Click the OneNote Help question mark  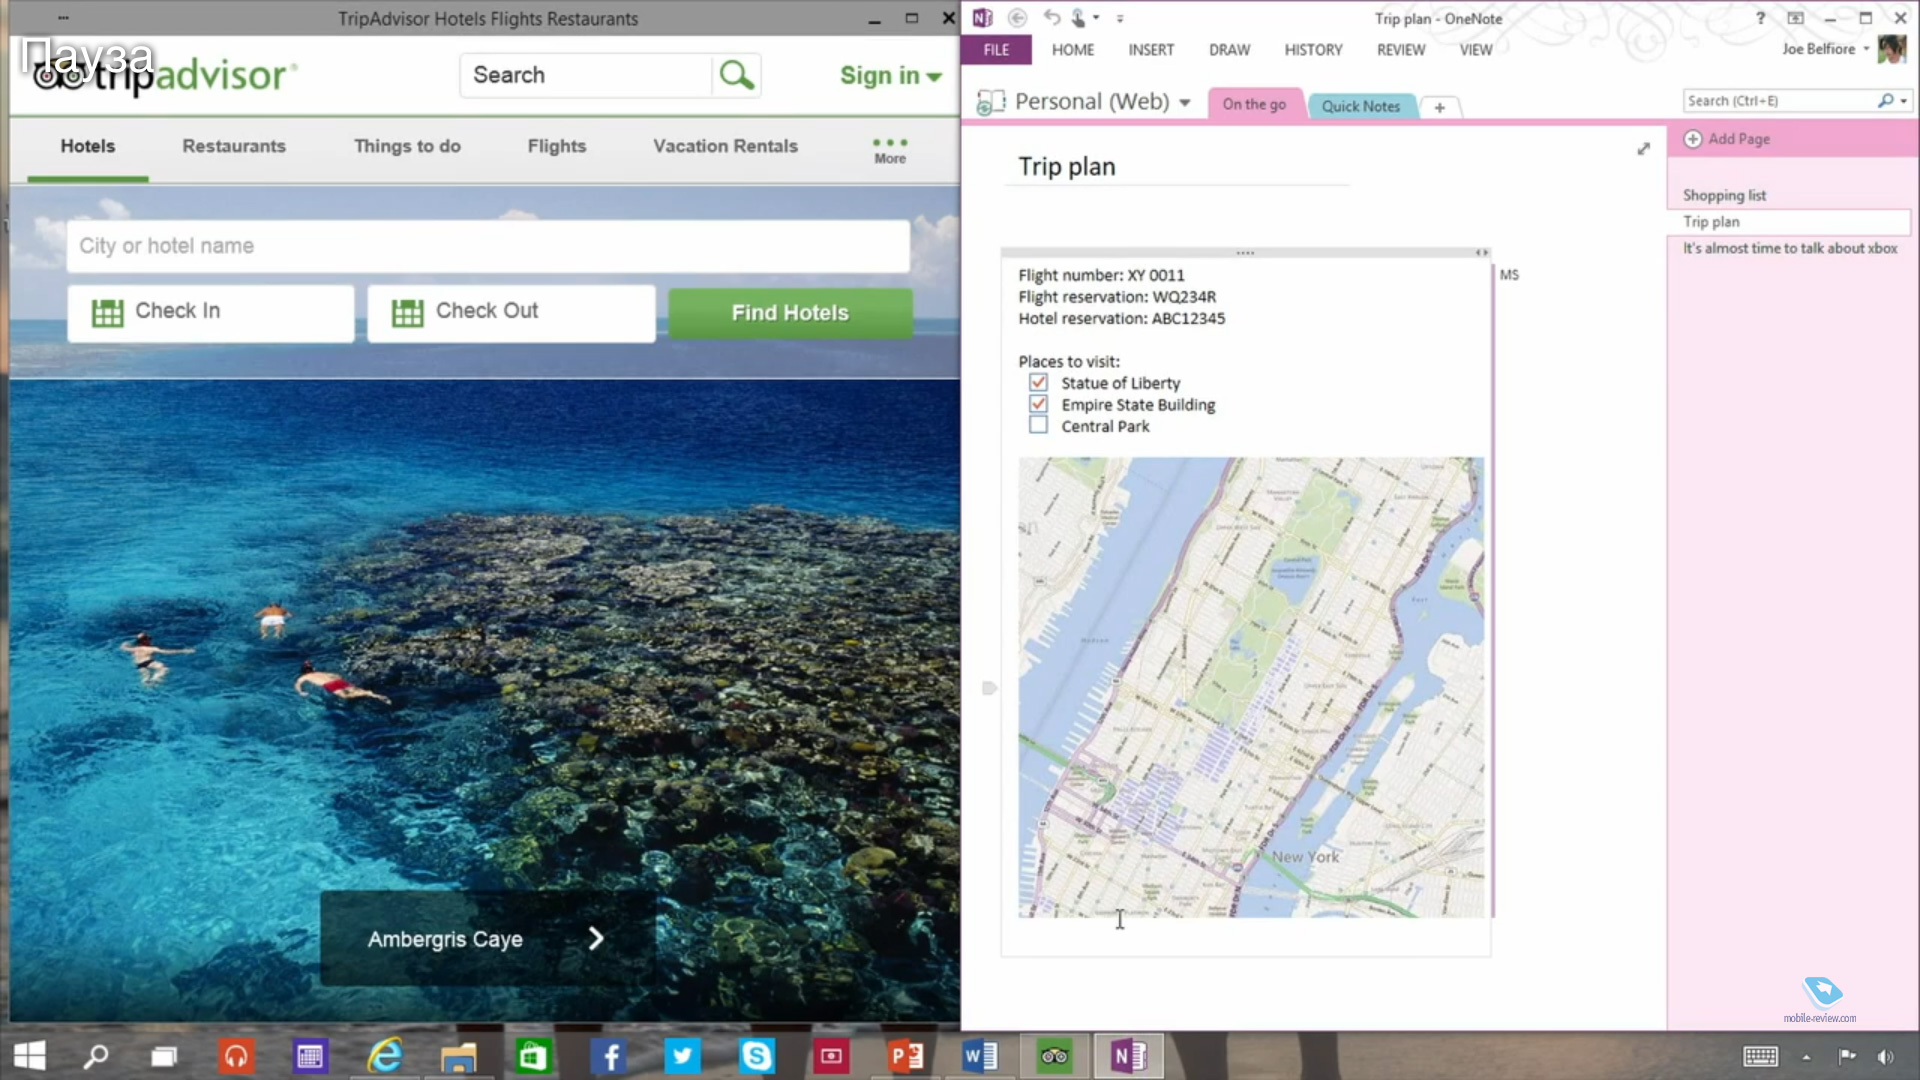point(1761,18)
